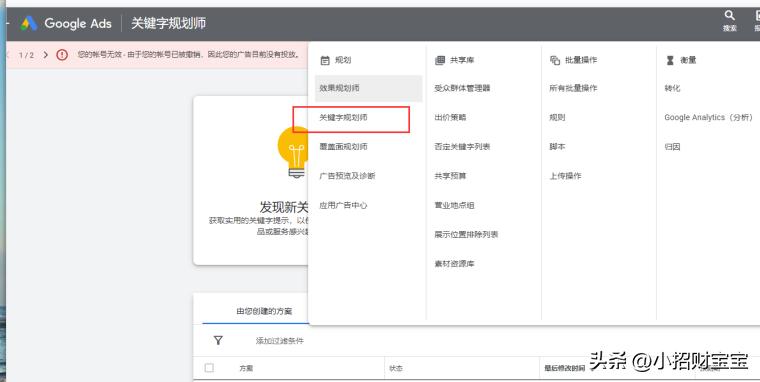Sort by 最后修改时间 column header
The height and width of the screenshot is (382, 760).
tap(564, 368)
